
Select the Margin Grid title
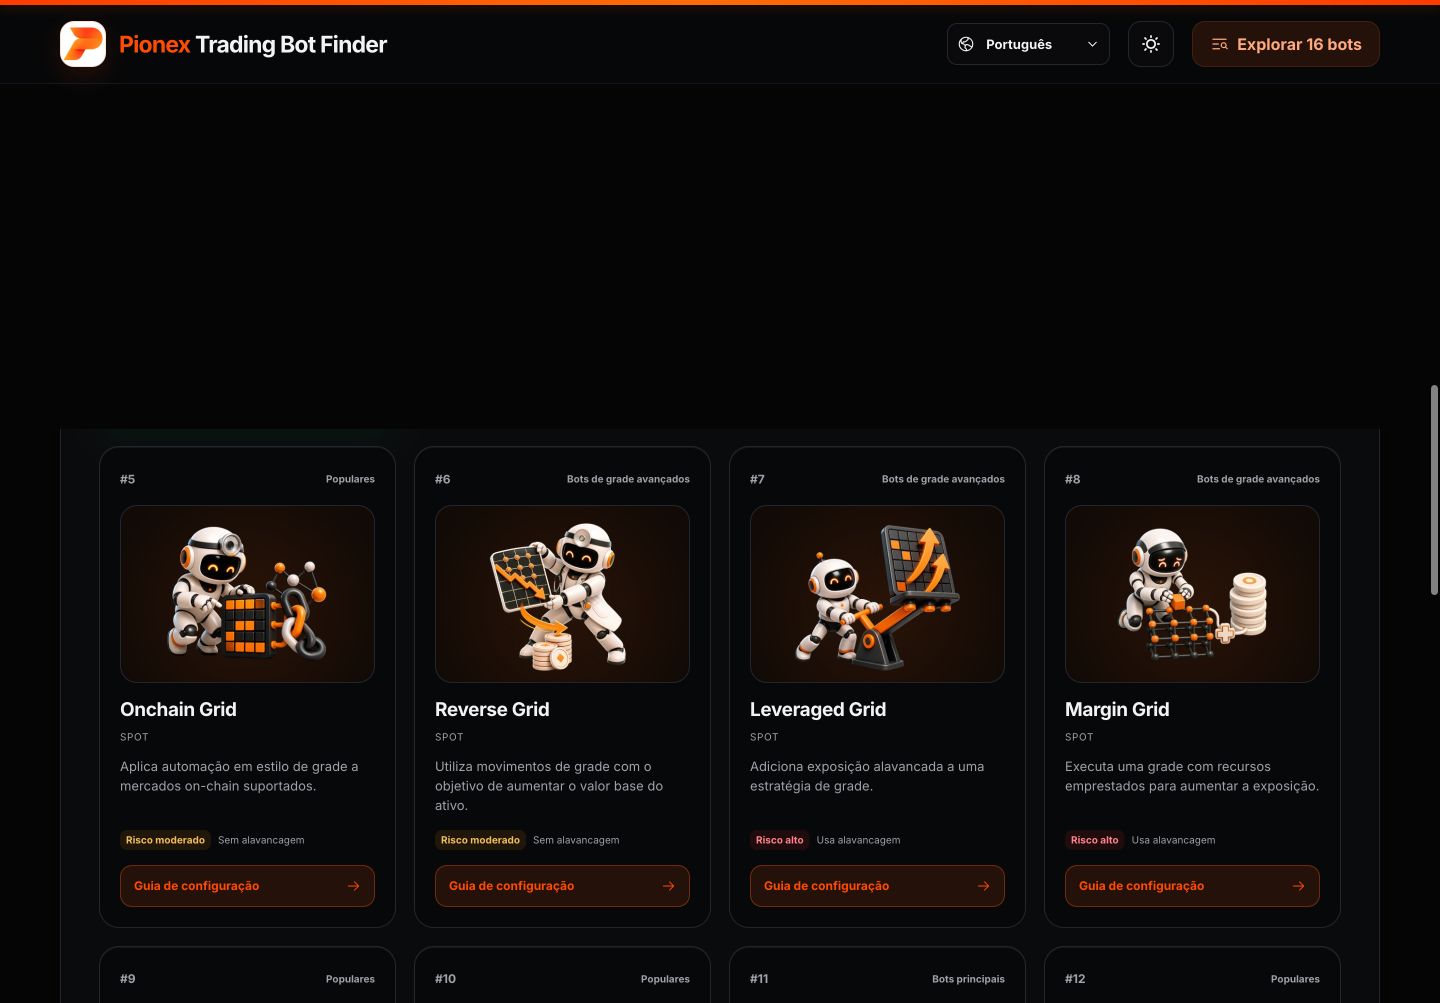1117,709
